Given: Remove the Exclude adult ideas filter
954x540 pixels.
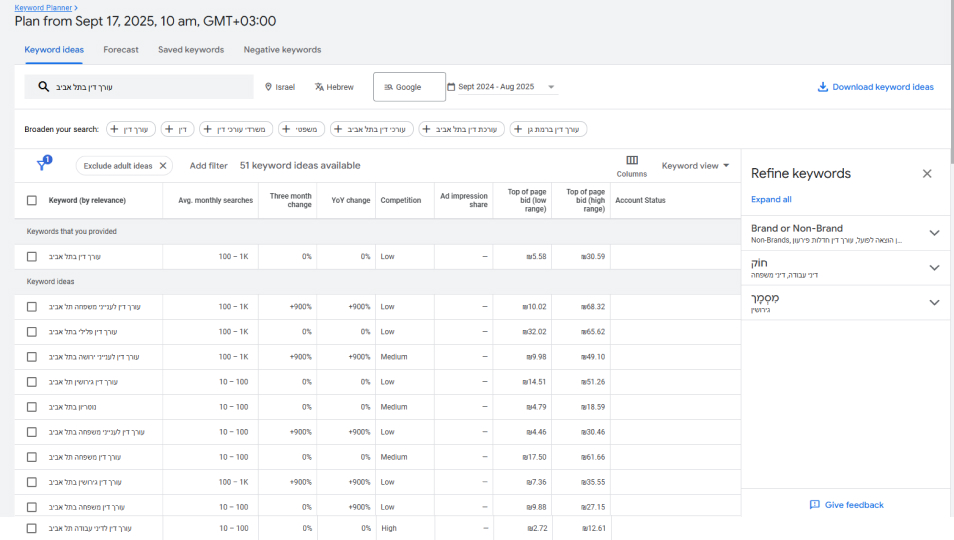Looking at the screenshot, I should click(x=163, y=166).
